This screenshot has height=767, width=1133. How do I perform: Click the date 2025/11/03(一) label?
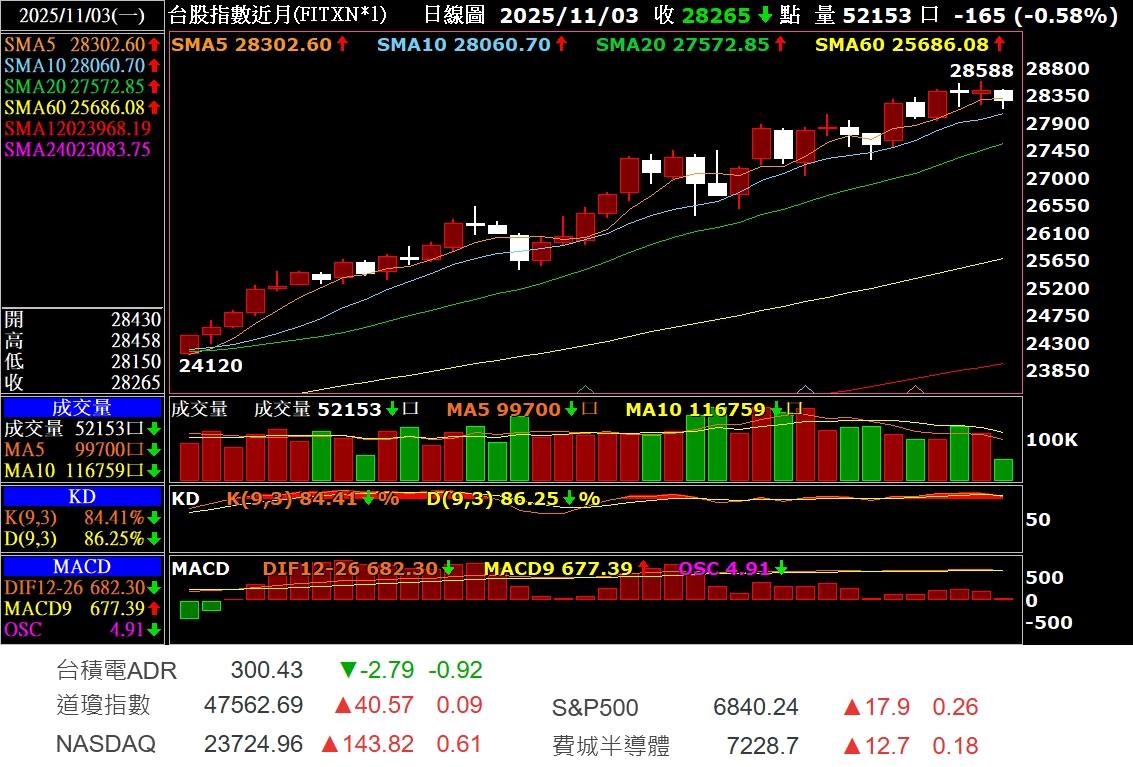point(82,15)
